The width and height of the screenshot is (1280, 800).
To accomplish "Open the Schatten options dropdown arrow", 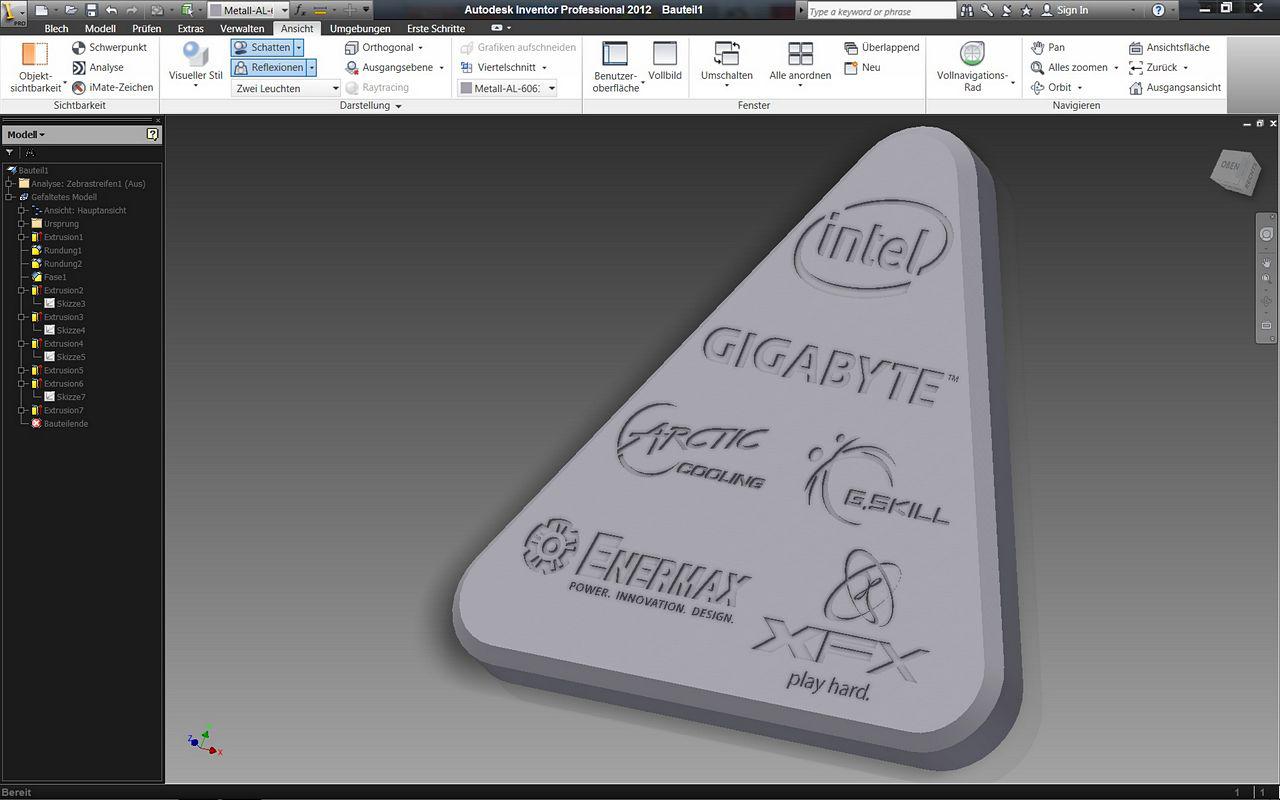I will [298, 48].
